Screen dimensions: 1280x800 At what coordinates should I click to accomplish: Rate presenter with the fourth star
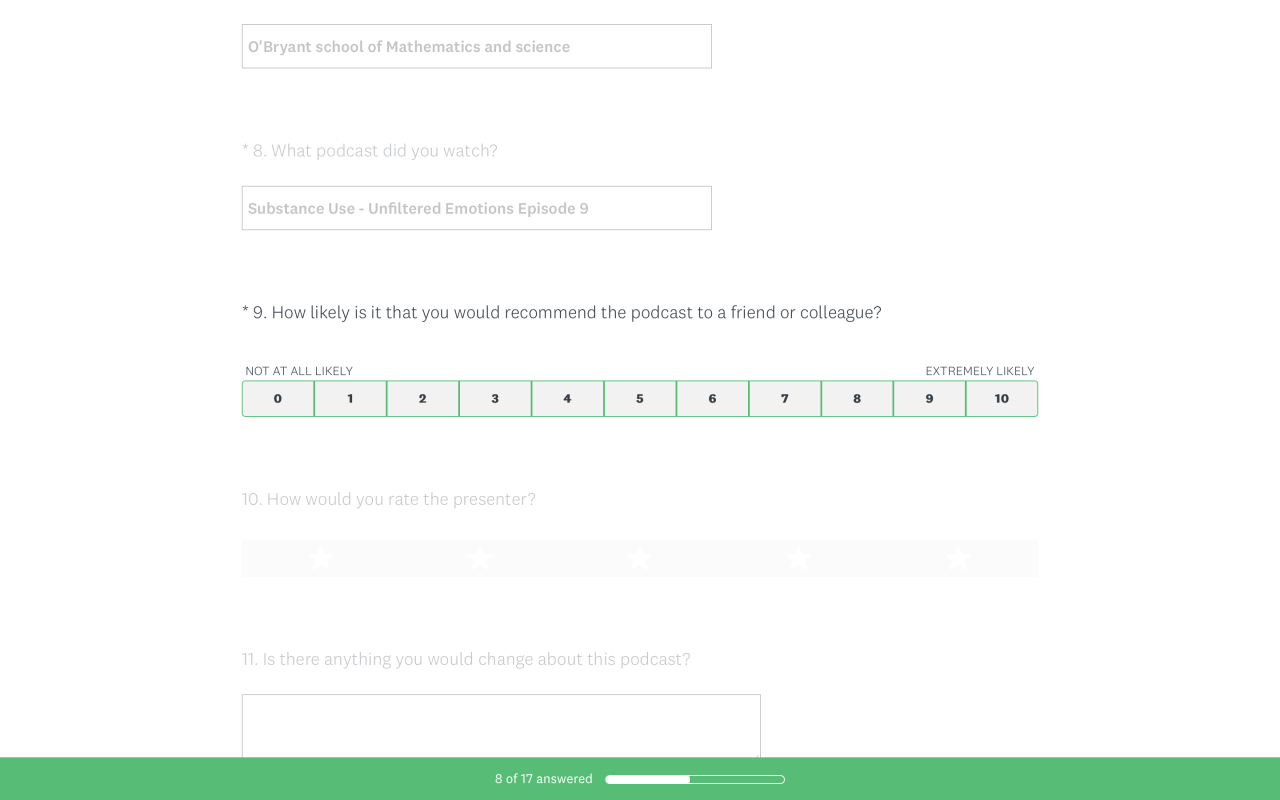pos(799,558)
